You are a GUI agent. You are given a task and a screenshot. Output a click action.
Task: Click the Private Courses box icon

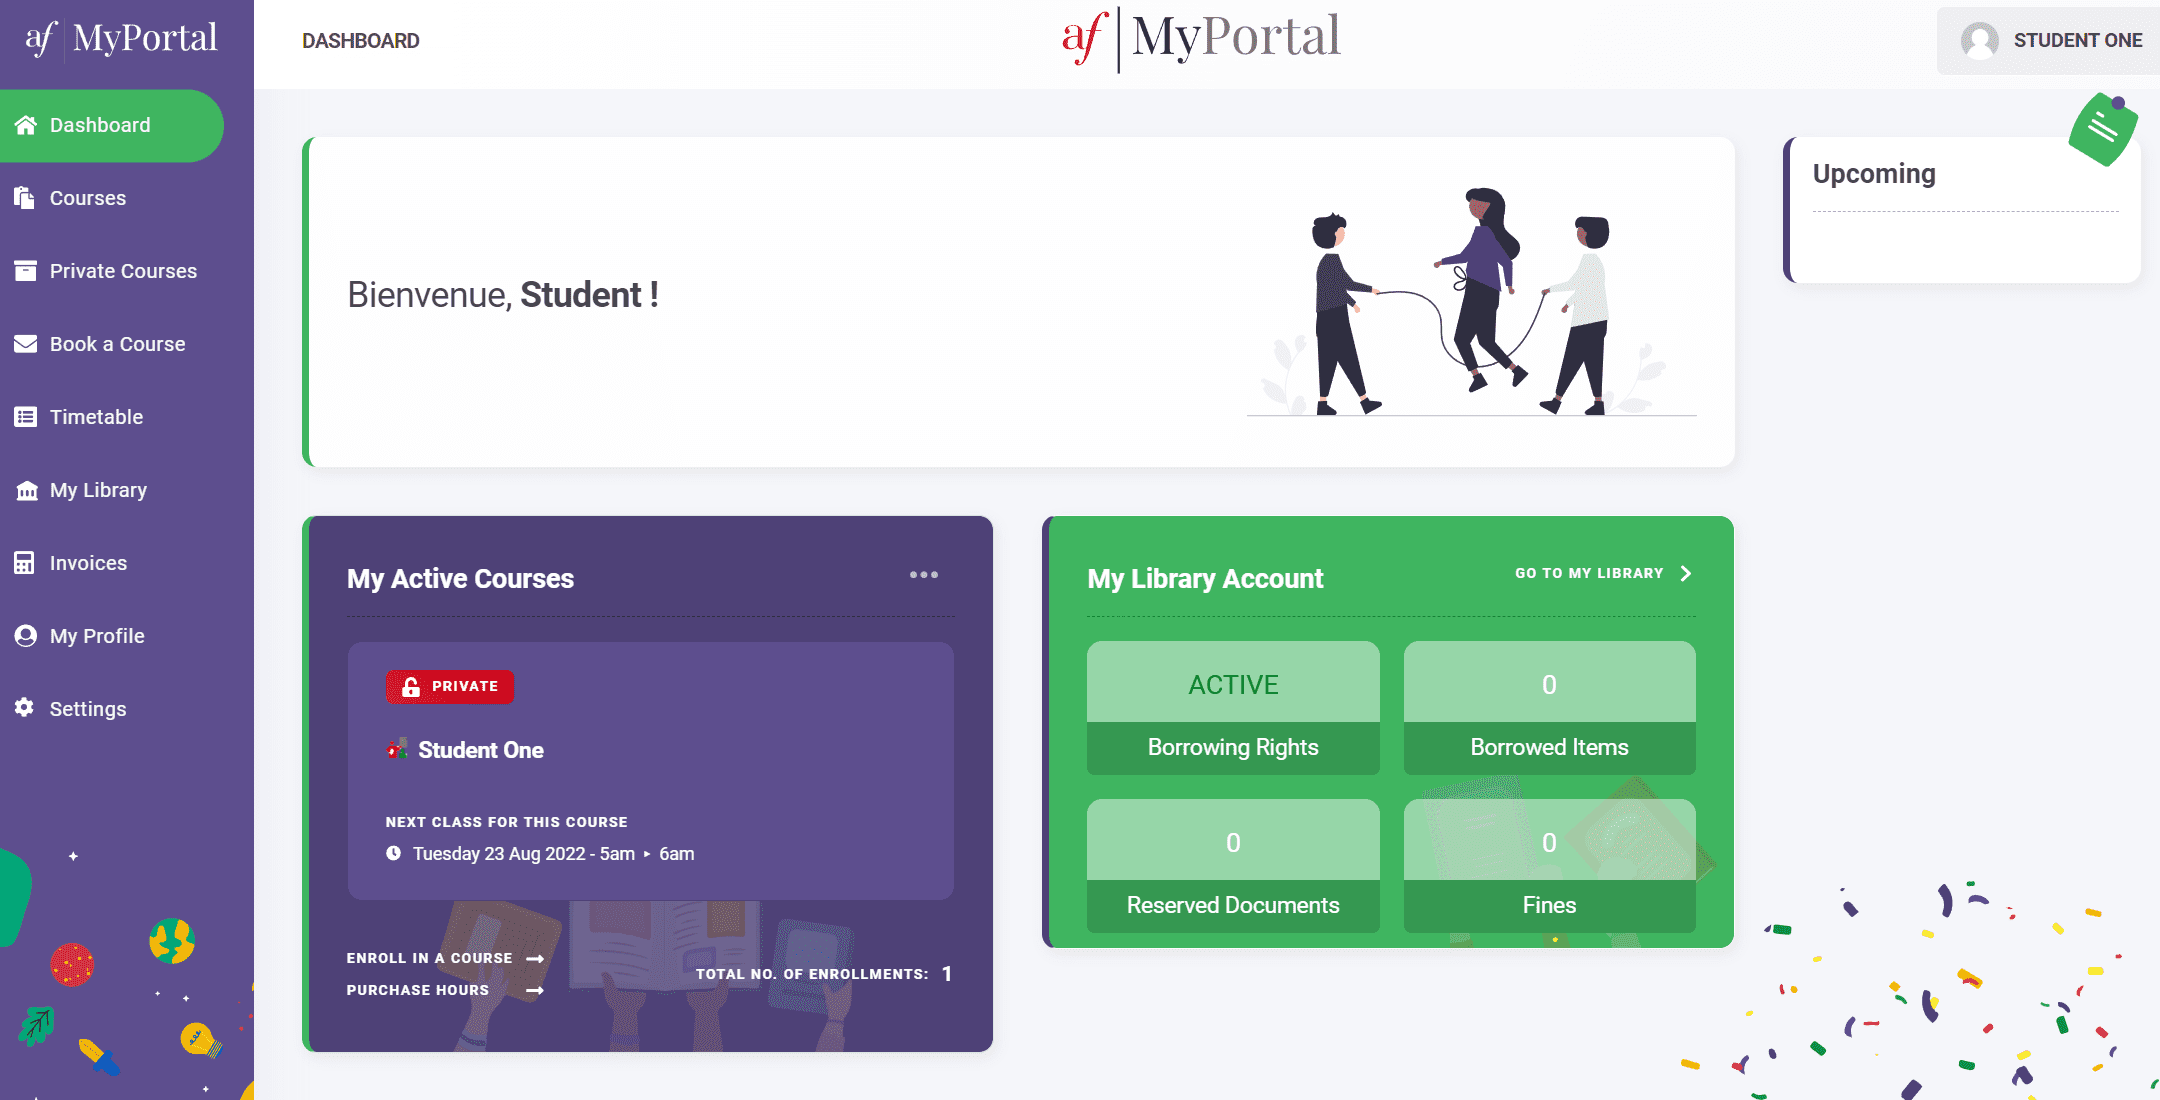[x=25, y=271]
